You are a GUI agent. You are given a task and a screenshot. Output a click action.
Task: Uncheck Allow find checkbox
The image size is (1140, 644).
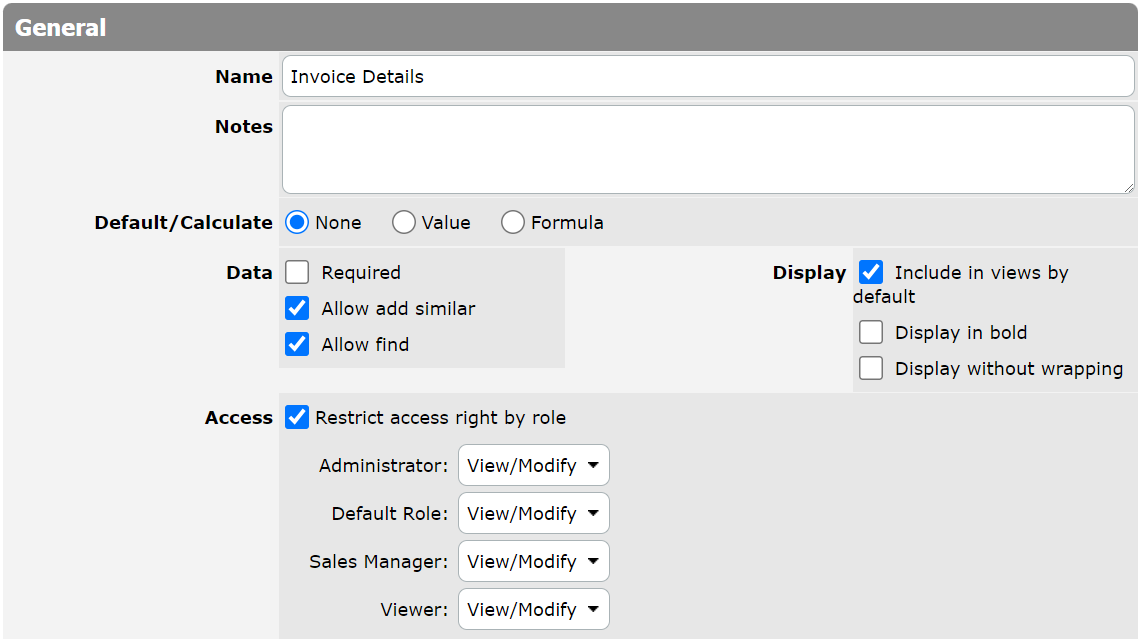(x=297, y=345)
